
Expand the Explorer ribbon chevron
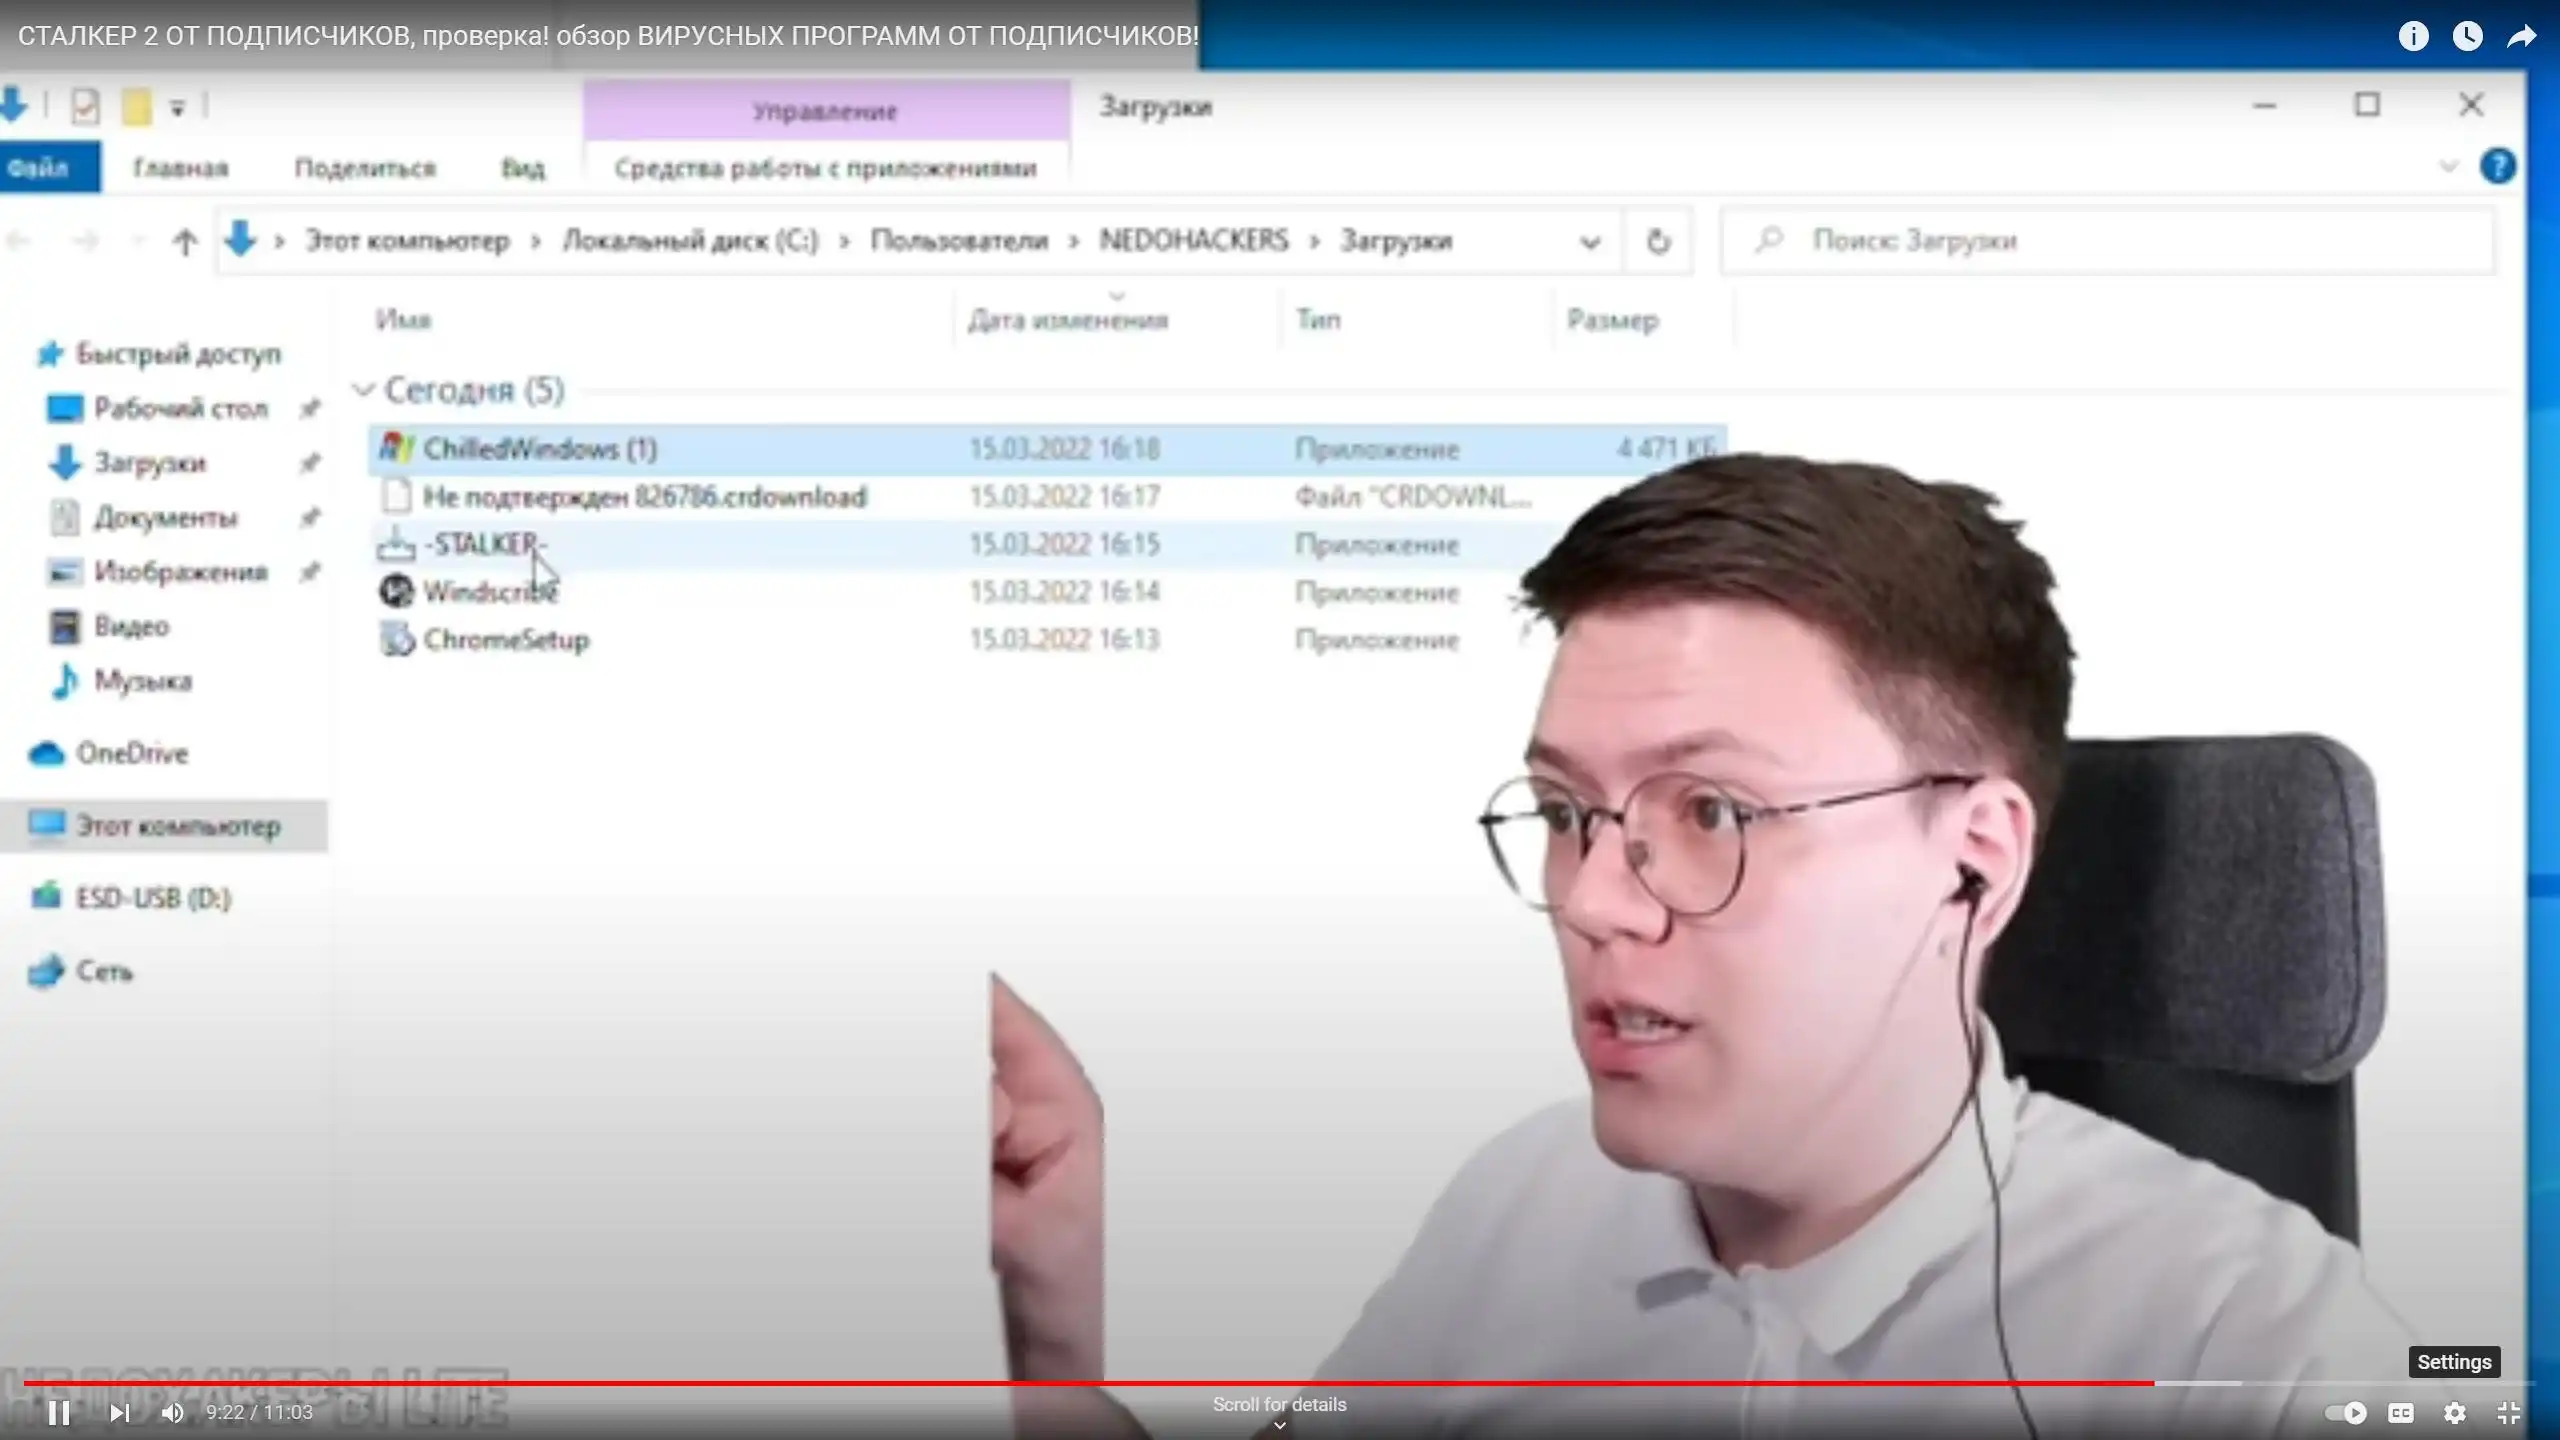pos(2448,166)
